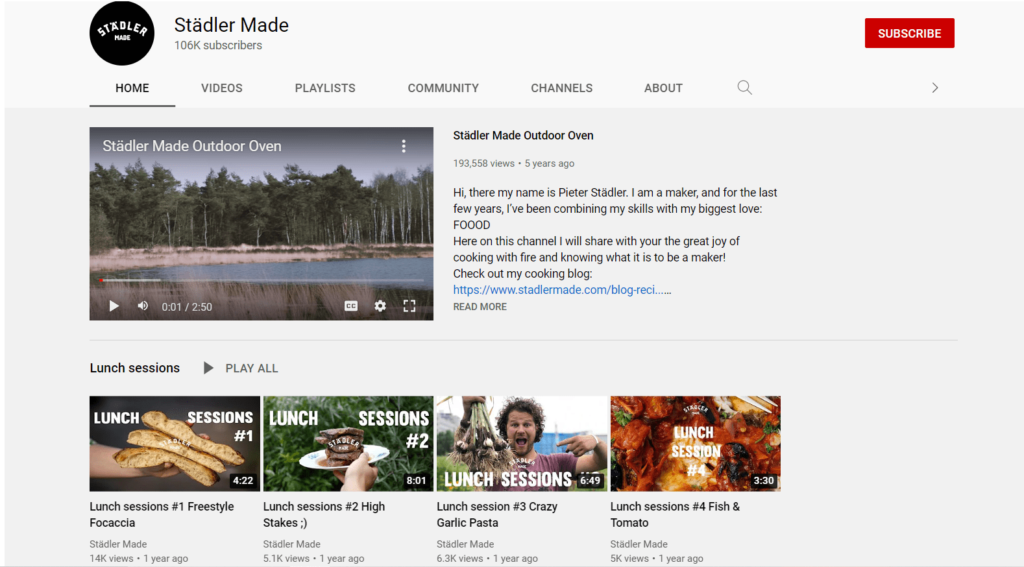The width and height of the screenshot is (1024, 567).
Task: Click the 0:01 / 2:50 time display
Action: click(x=187, y=306)
